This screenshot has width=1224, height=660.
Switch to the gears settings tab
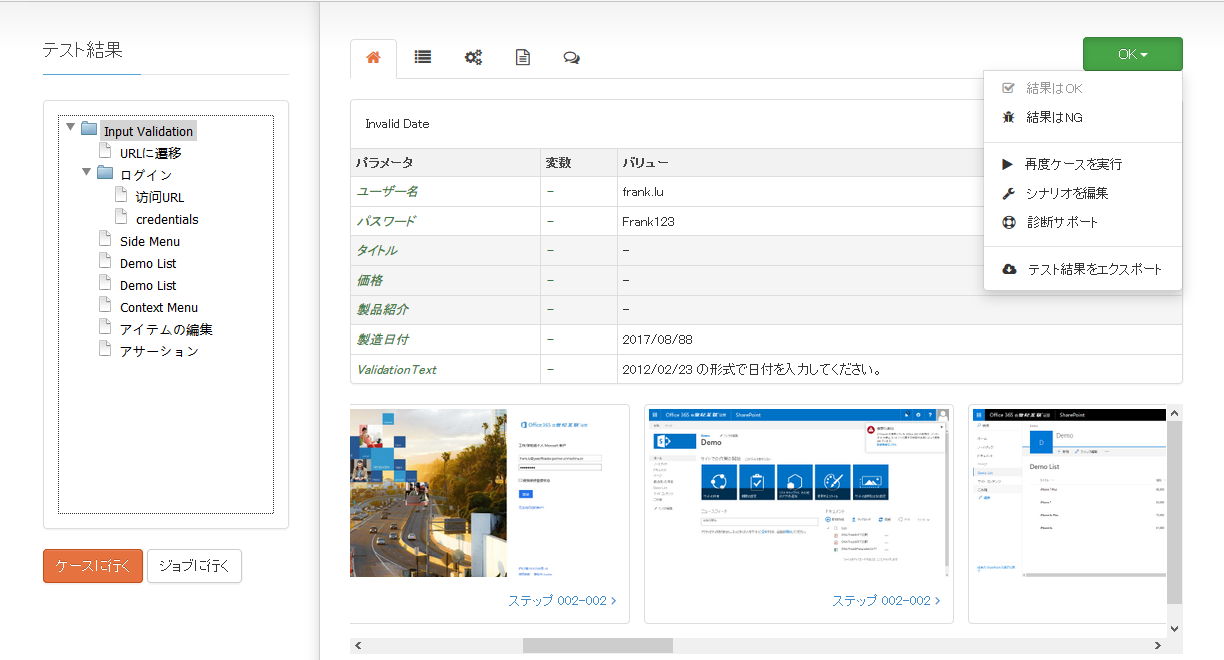[x=473, y=58]
